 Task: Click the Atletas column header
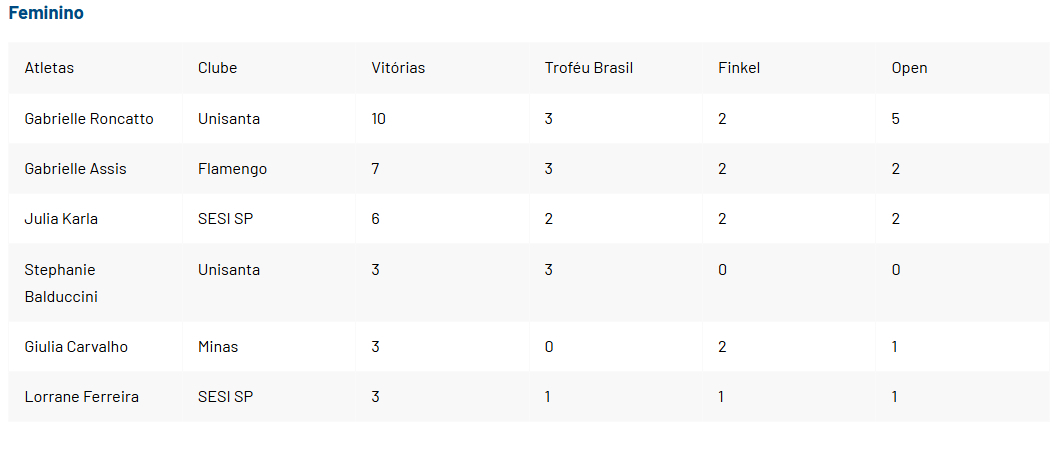click(x=49, y=68)
